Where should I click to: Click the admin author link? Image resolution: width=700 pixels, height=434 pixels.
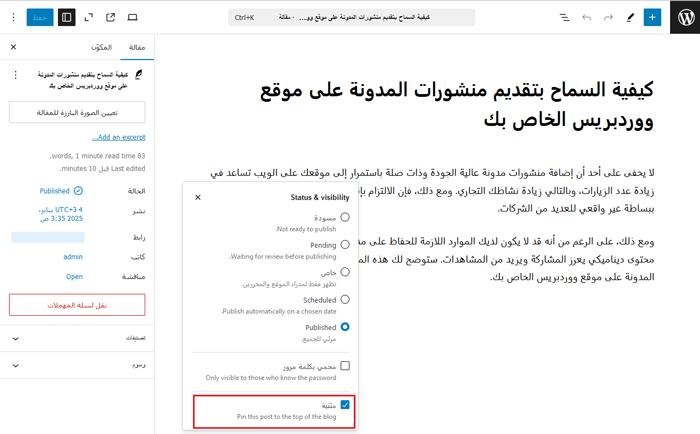(x=73, y=257)
